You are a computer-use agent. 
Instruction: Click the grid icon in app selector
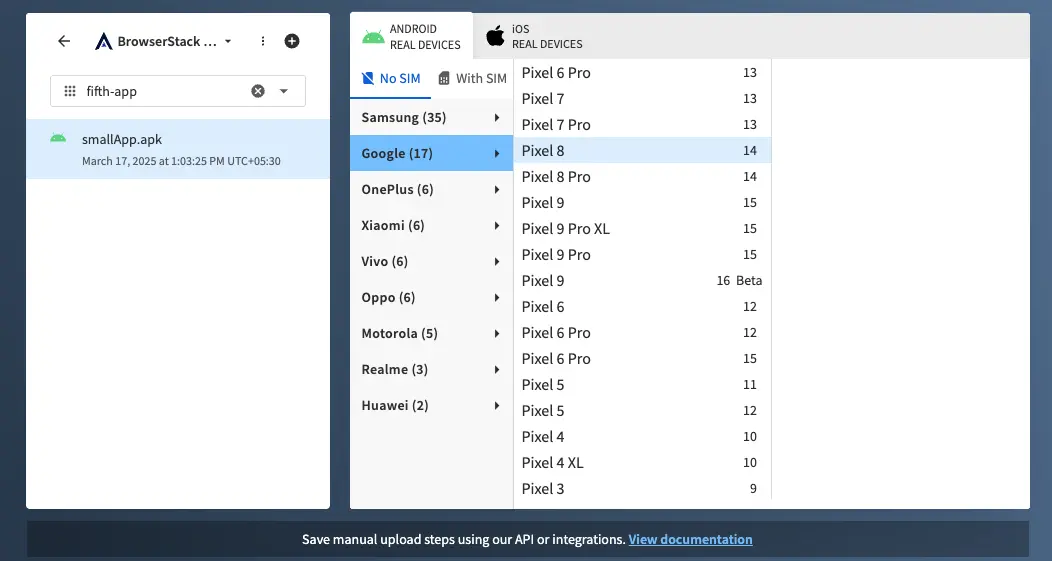tap(70, 91)
